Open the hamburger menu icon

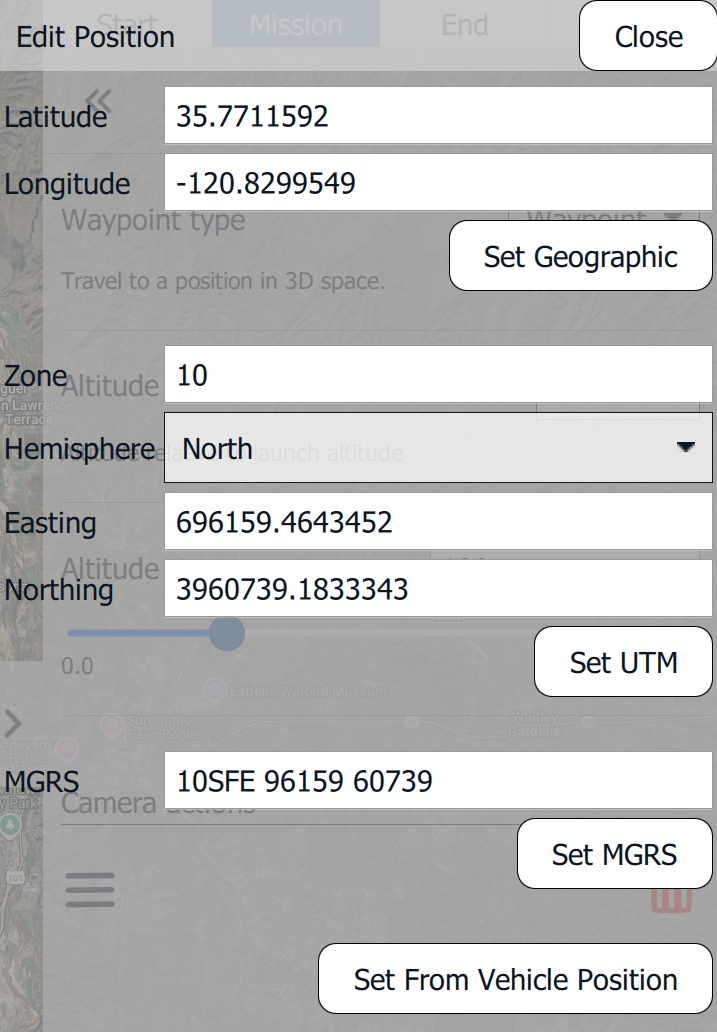[90, 889]
